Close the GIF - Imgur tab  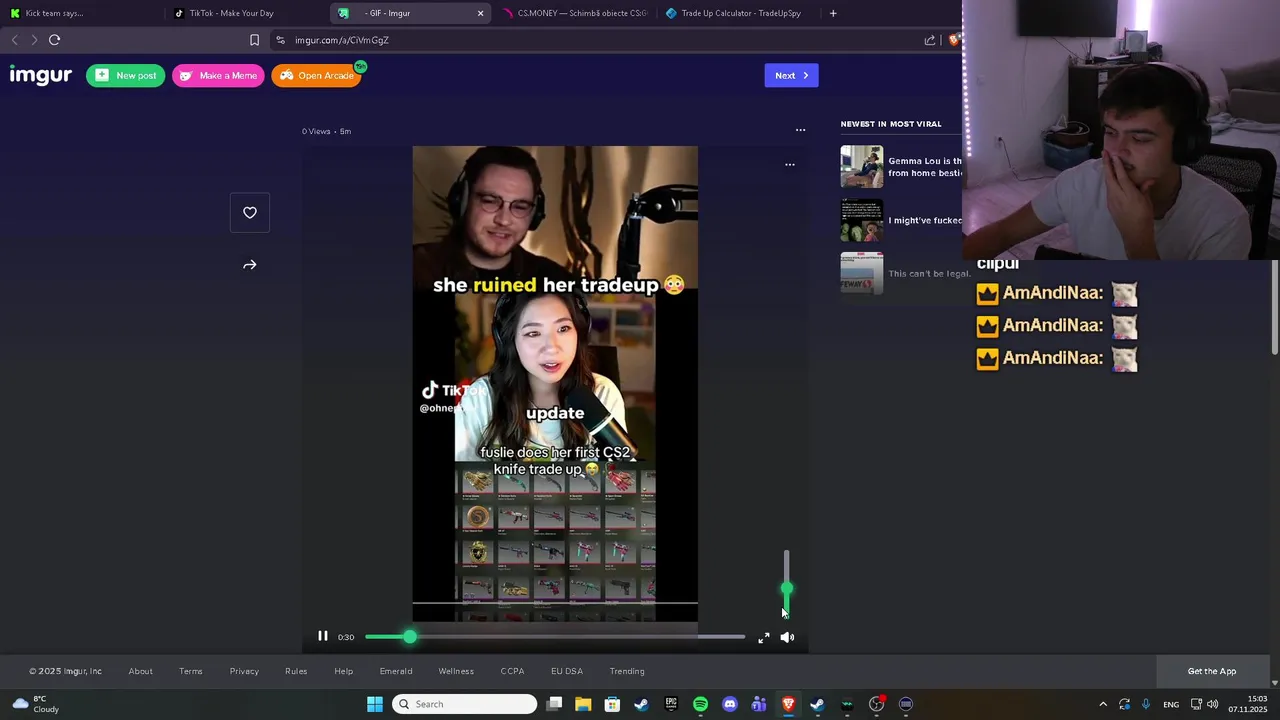click(480, 13)
